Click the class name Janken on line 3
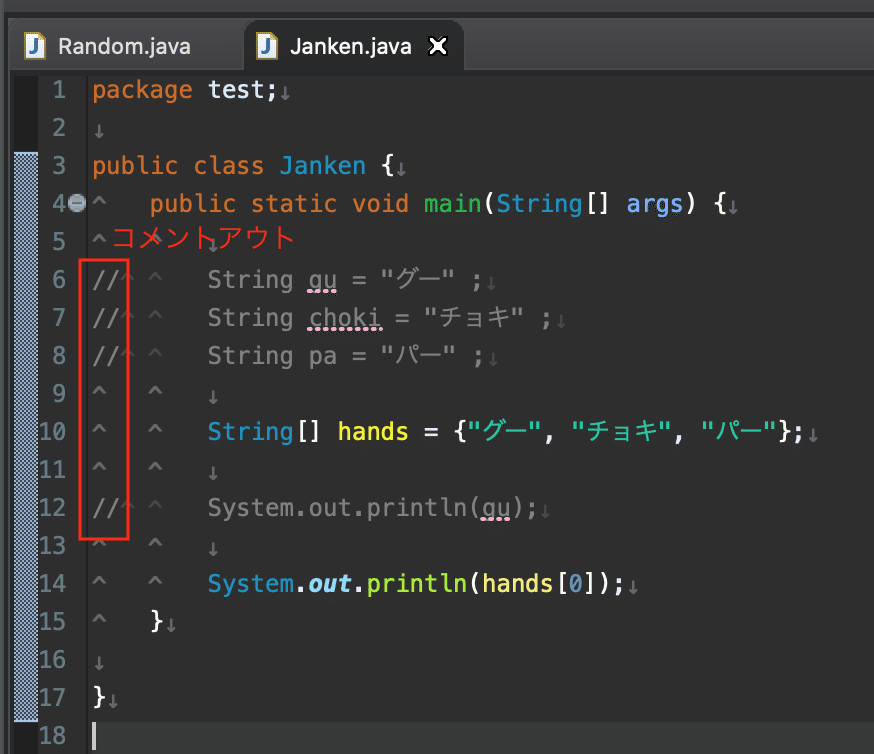The width and height of the screenshot is (874, 754). [x=322, y=165]
